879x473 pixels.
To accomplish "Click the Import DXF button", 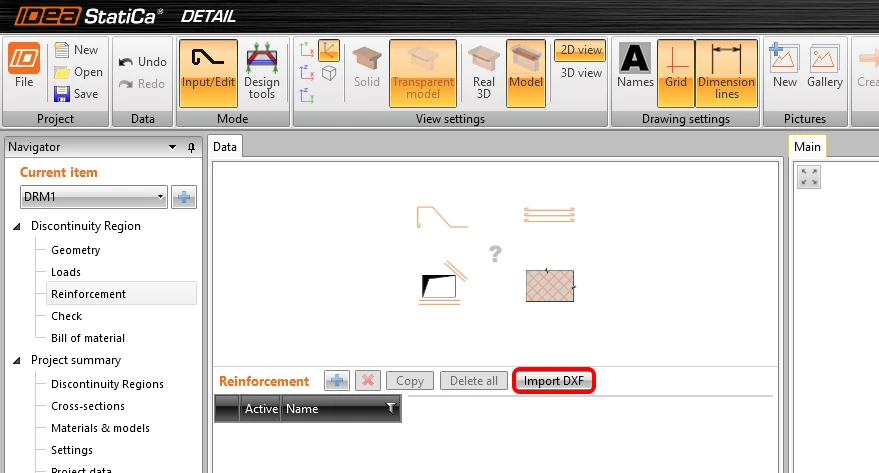I will click(x=553, y=381).
